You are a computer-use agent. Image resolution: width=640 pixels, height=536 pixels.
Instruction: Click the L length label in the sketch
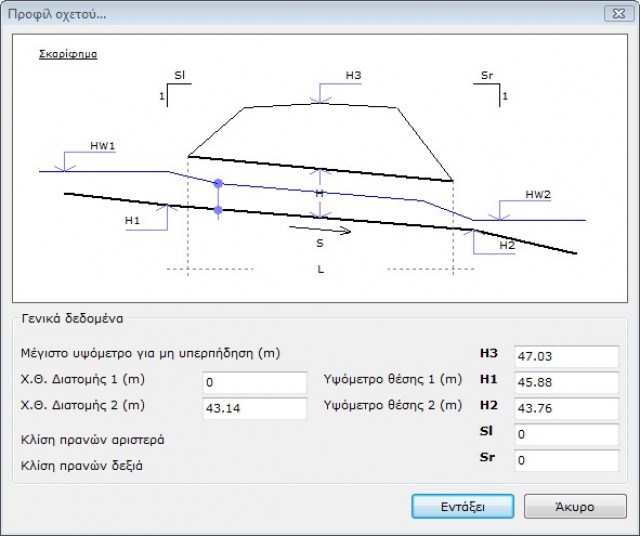click(320, 269)
